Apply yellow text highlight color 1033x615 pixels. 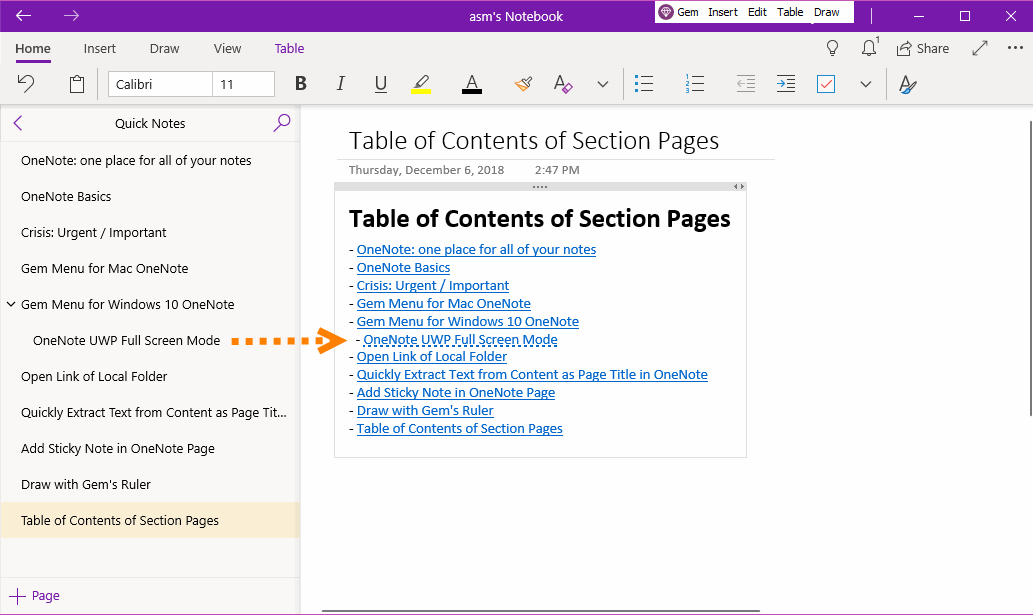pos(420,84)
